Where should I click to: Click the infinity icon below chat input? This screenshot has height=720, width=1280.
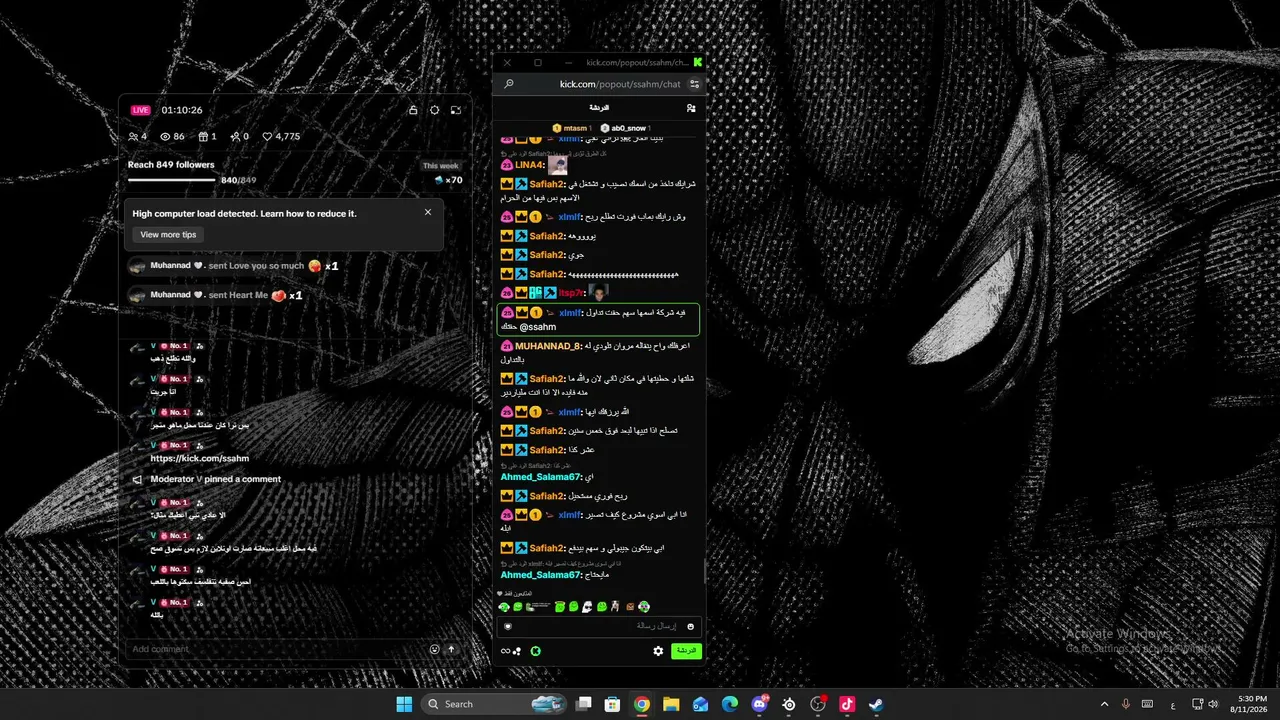[505, 651]
